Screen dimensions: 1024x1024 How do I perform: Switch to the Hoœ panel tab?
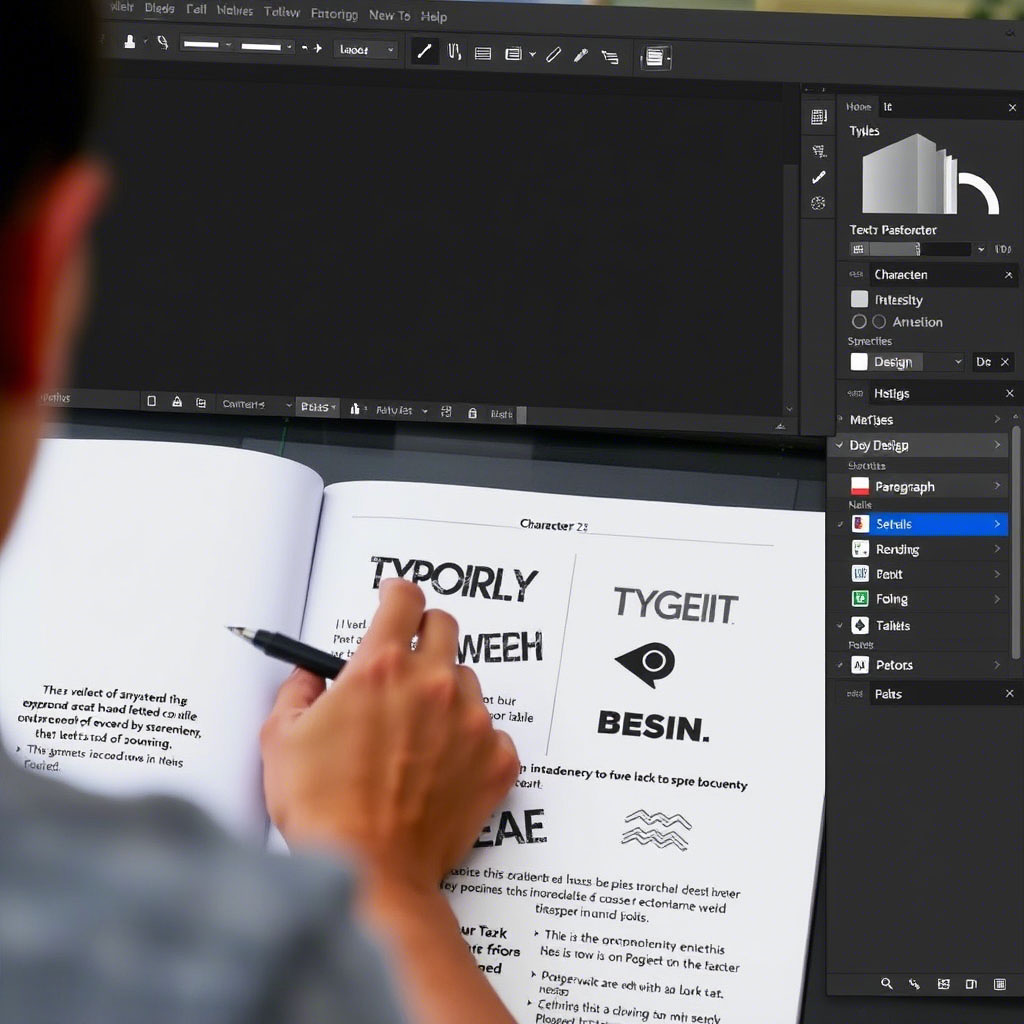858,106
